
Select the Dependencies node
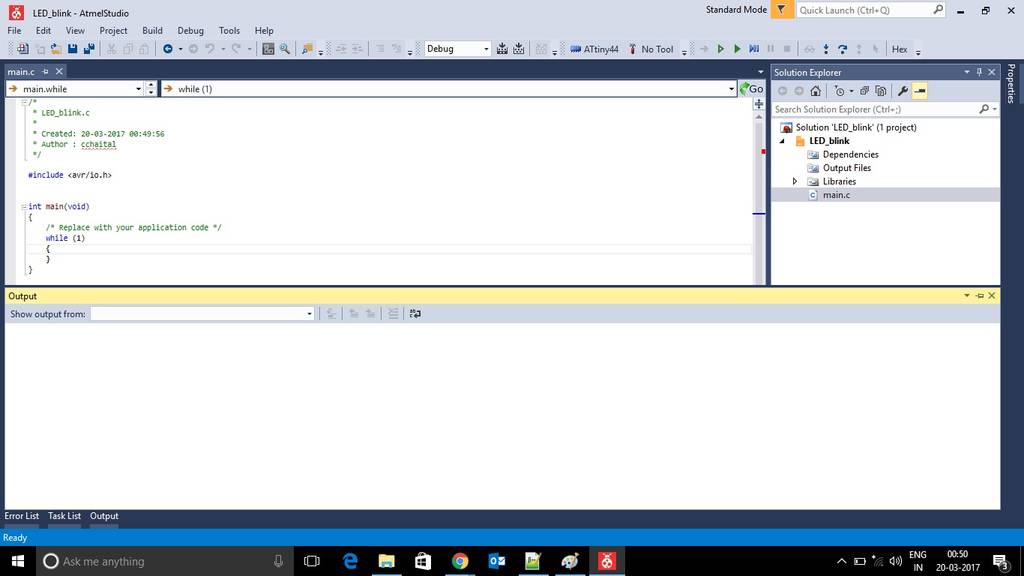850,155
